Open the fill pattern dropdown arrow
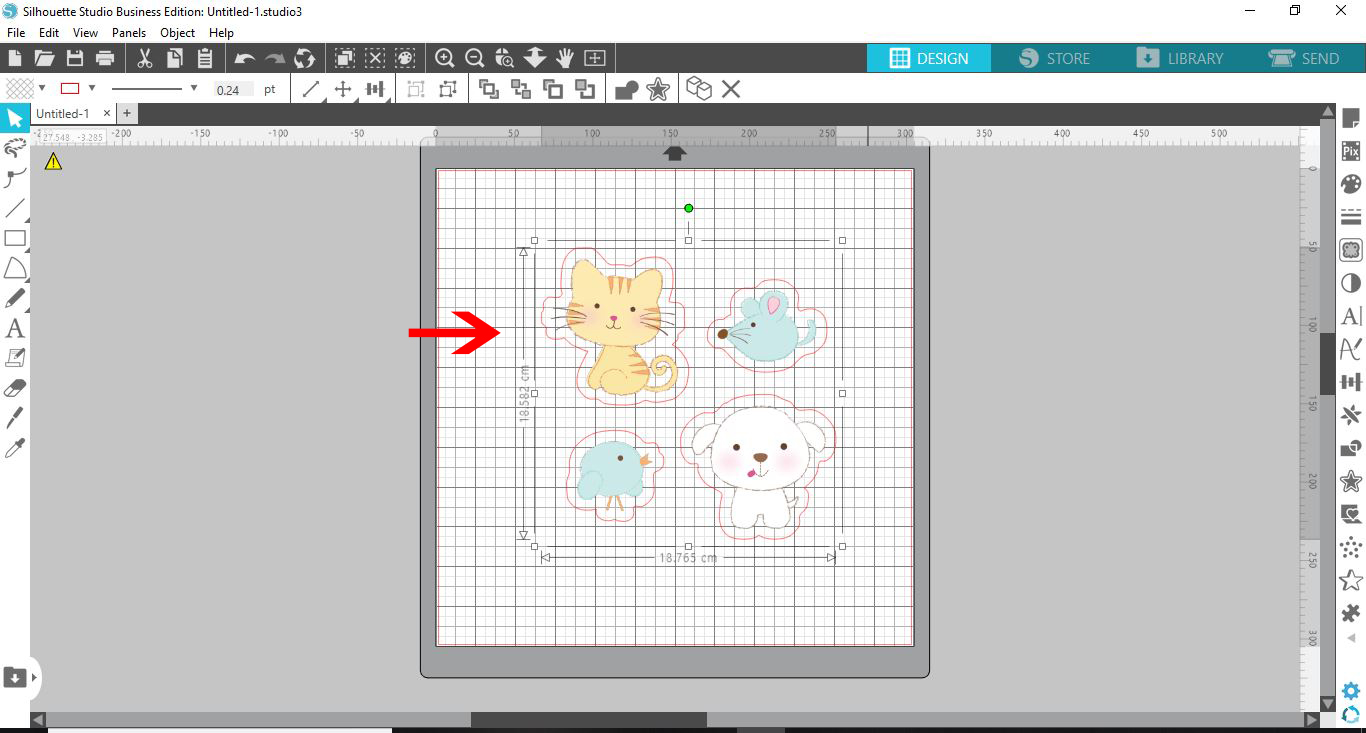 click(x=42, y=88)
